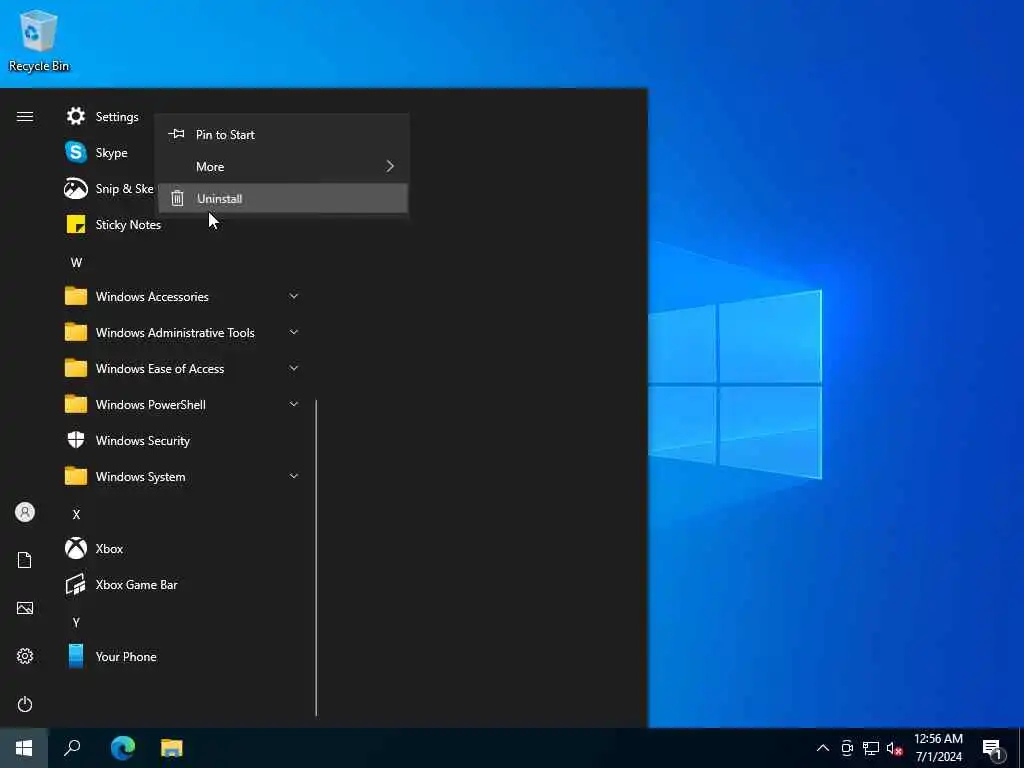
Task: Expand Windows Accessories folder chevron
Action: click(x=294, y=296)
